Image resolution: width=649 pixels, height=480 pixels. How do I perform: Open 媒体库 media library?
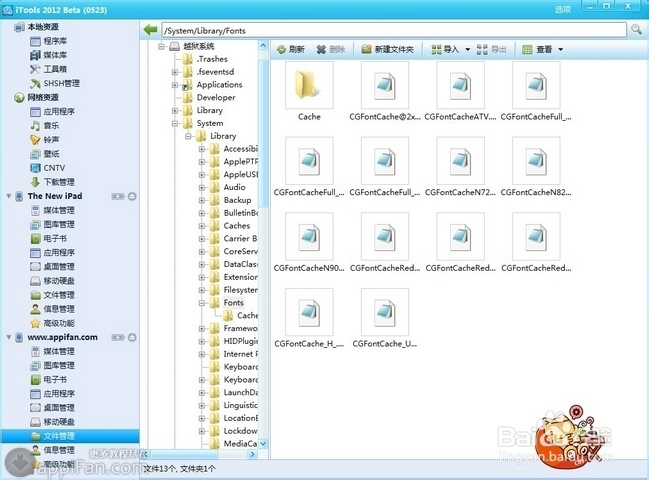coord(49,55)
